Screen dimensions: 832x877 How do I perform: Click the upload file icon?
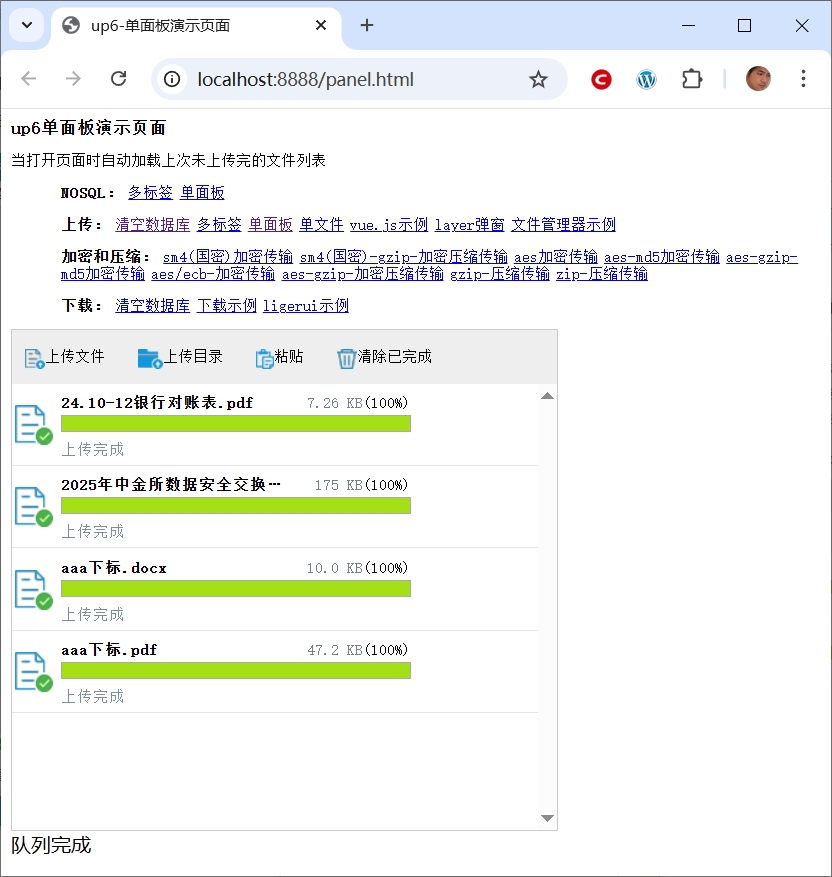tap(34, 358)
